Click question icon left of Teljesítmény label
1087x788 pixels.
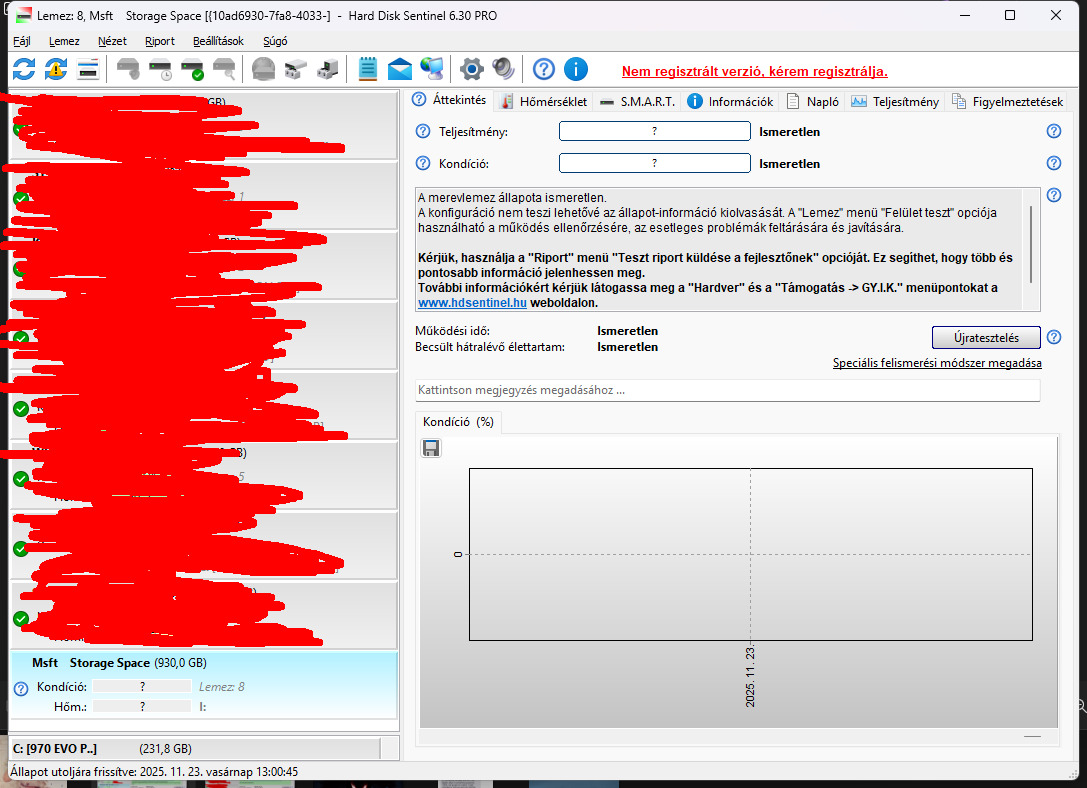[x=423, y=131]
